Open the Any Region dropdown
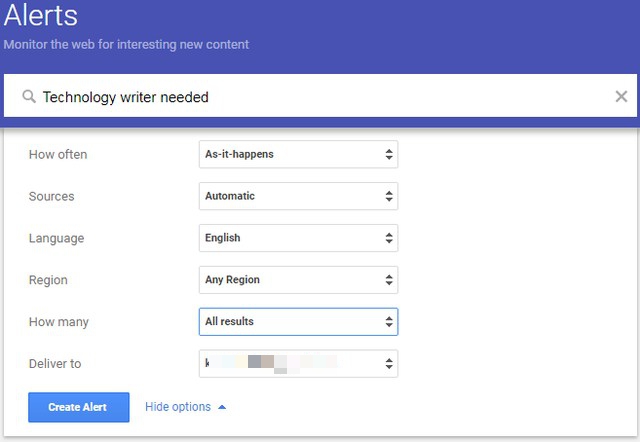 pos(298,280)
